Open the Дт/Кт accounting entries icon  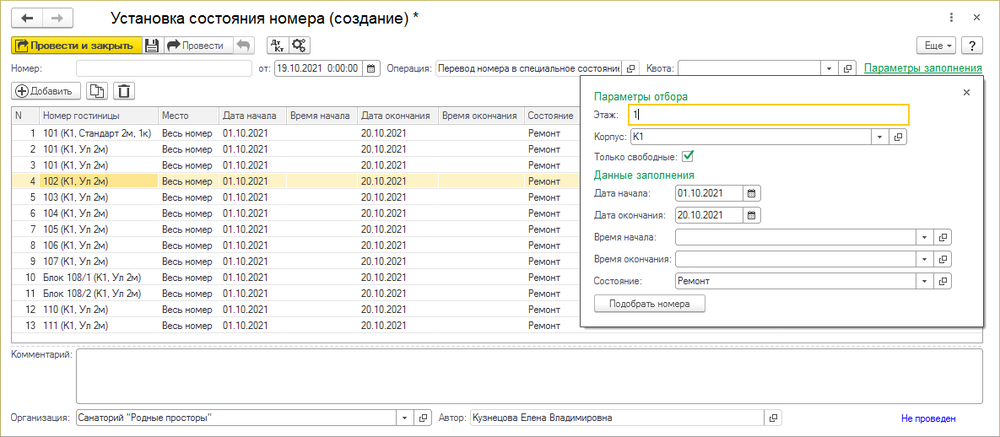point(277,45)
